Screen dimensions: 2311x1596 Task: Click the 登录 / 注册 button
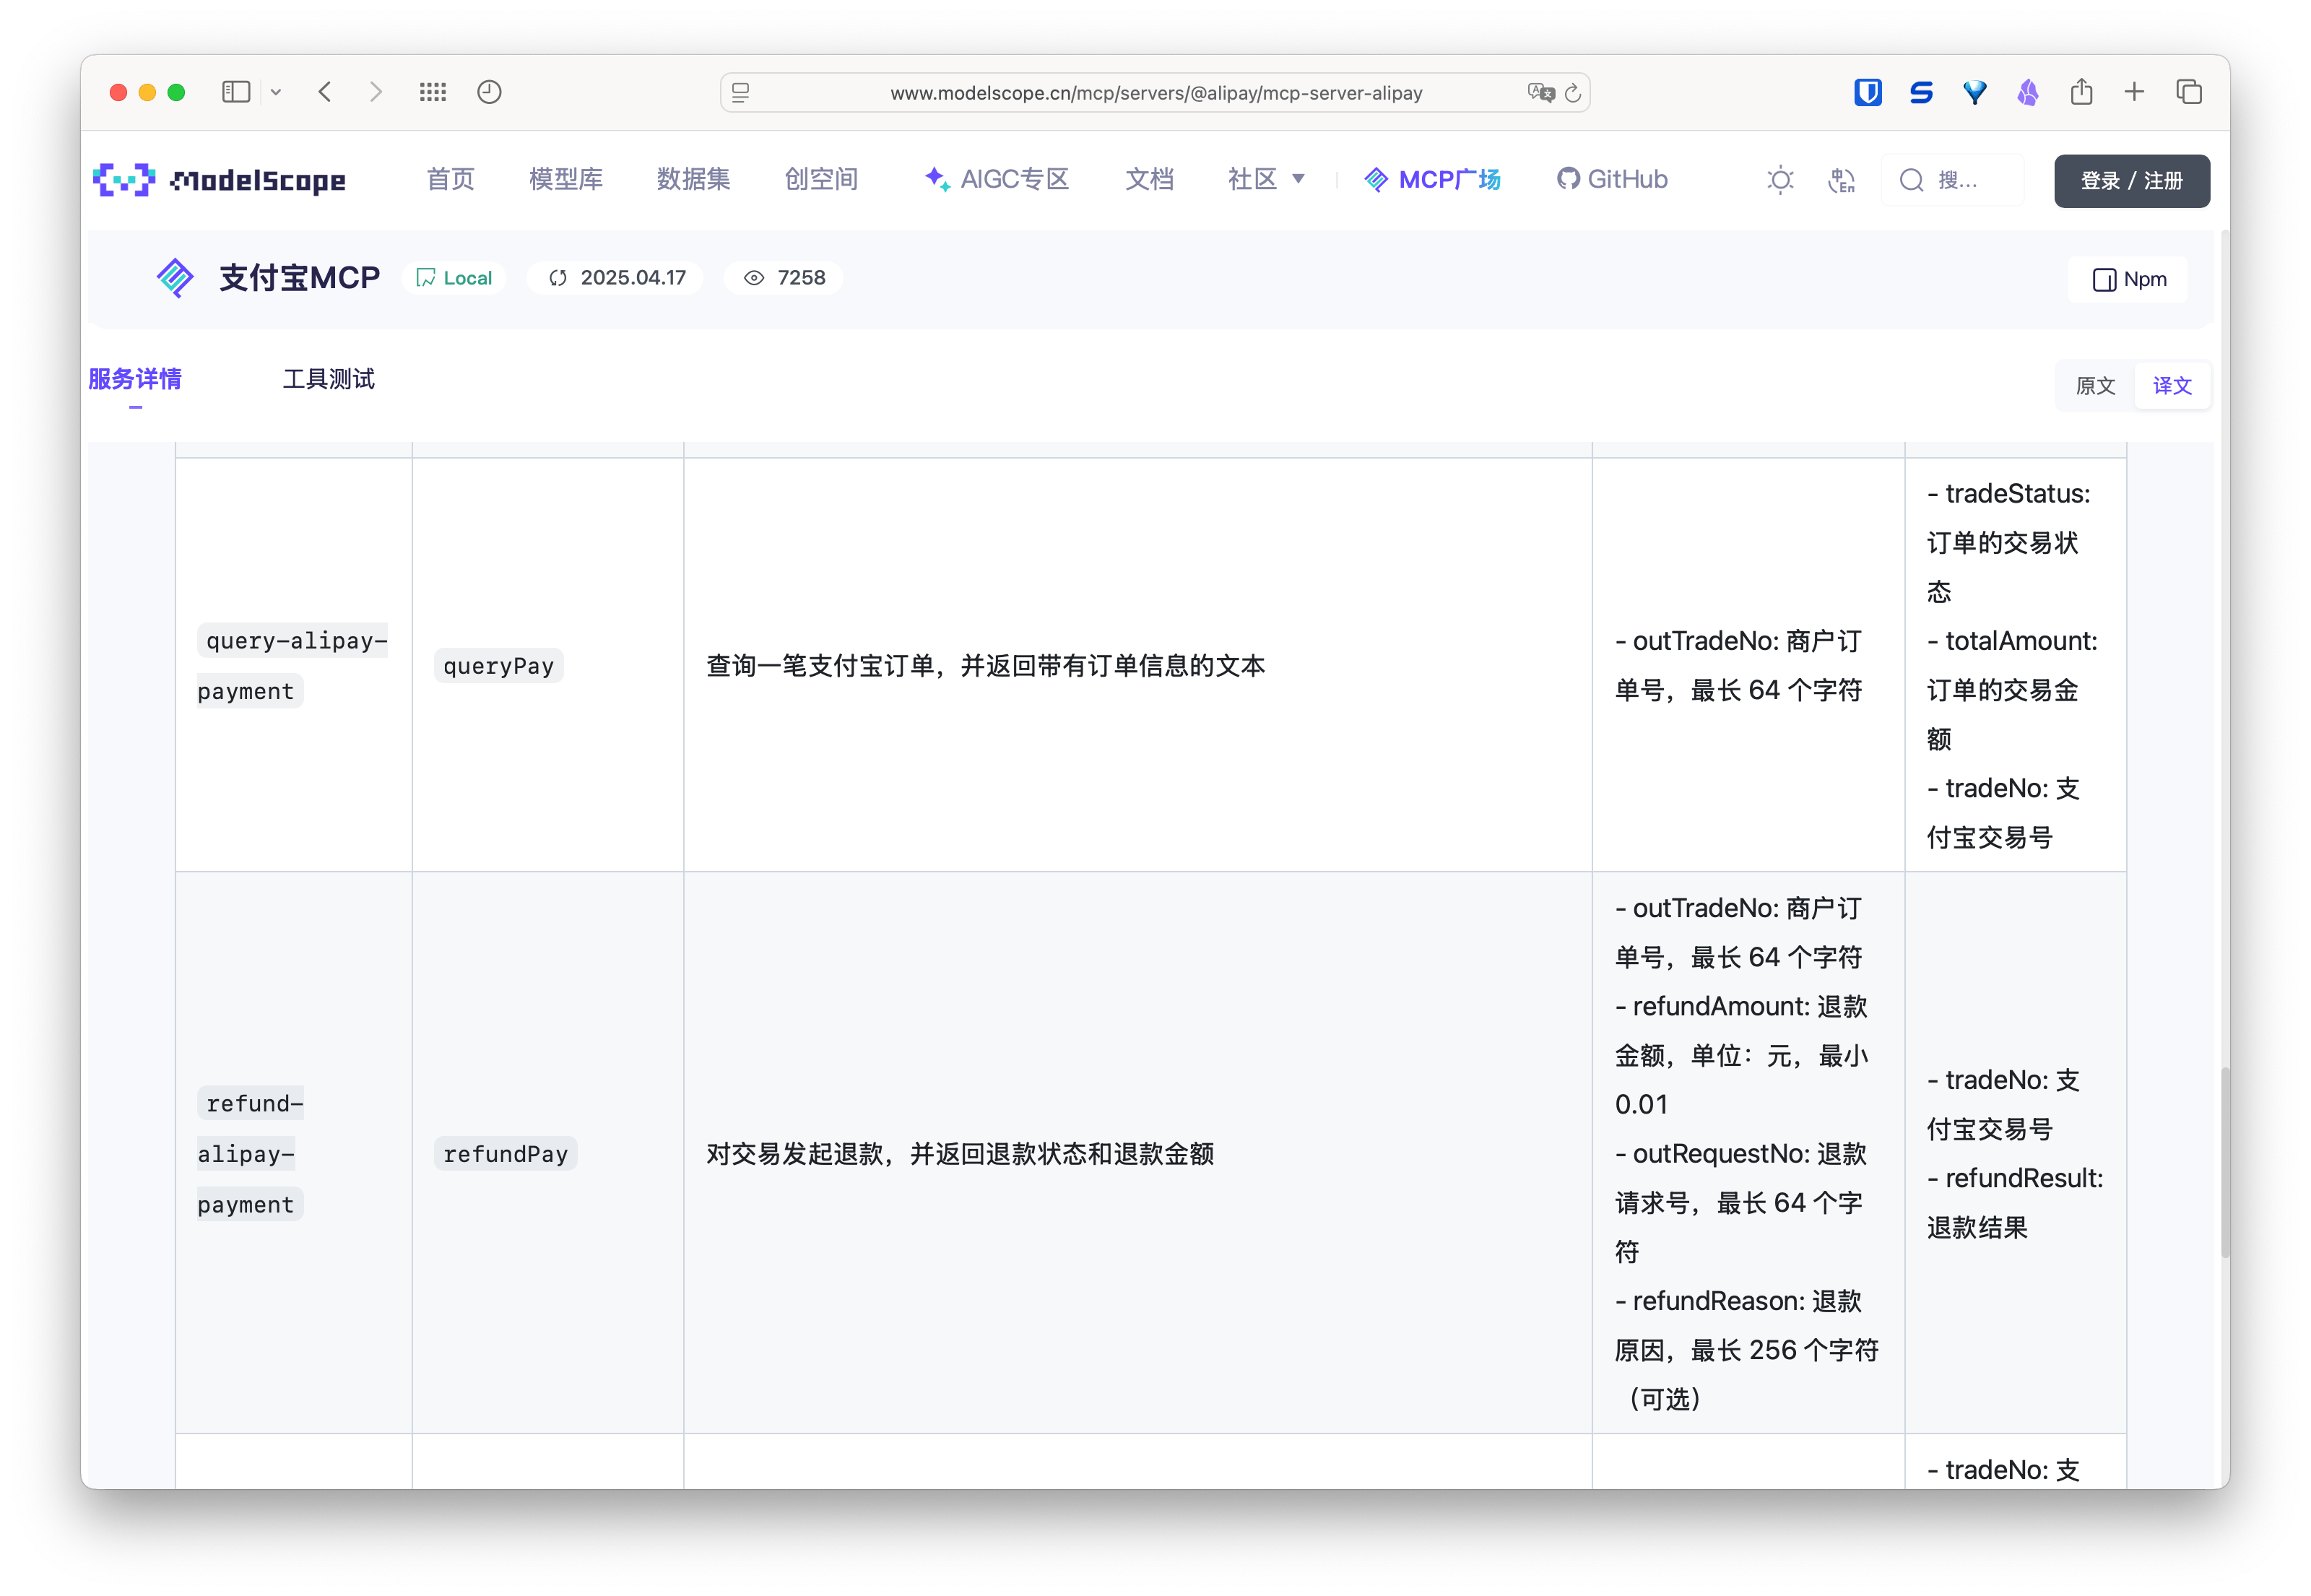pyautogui.click(x=2131, y=181)
